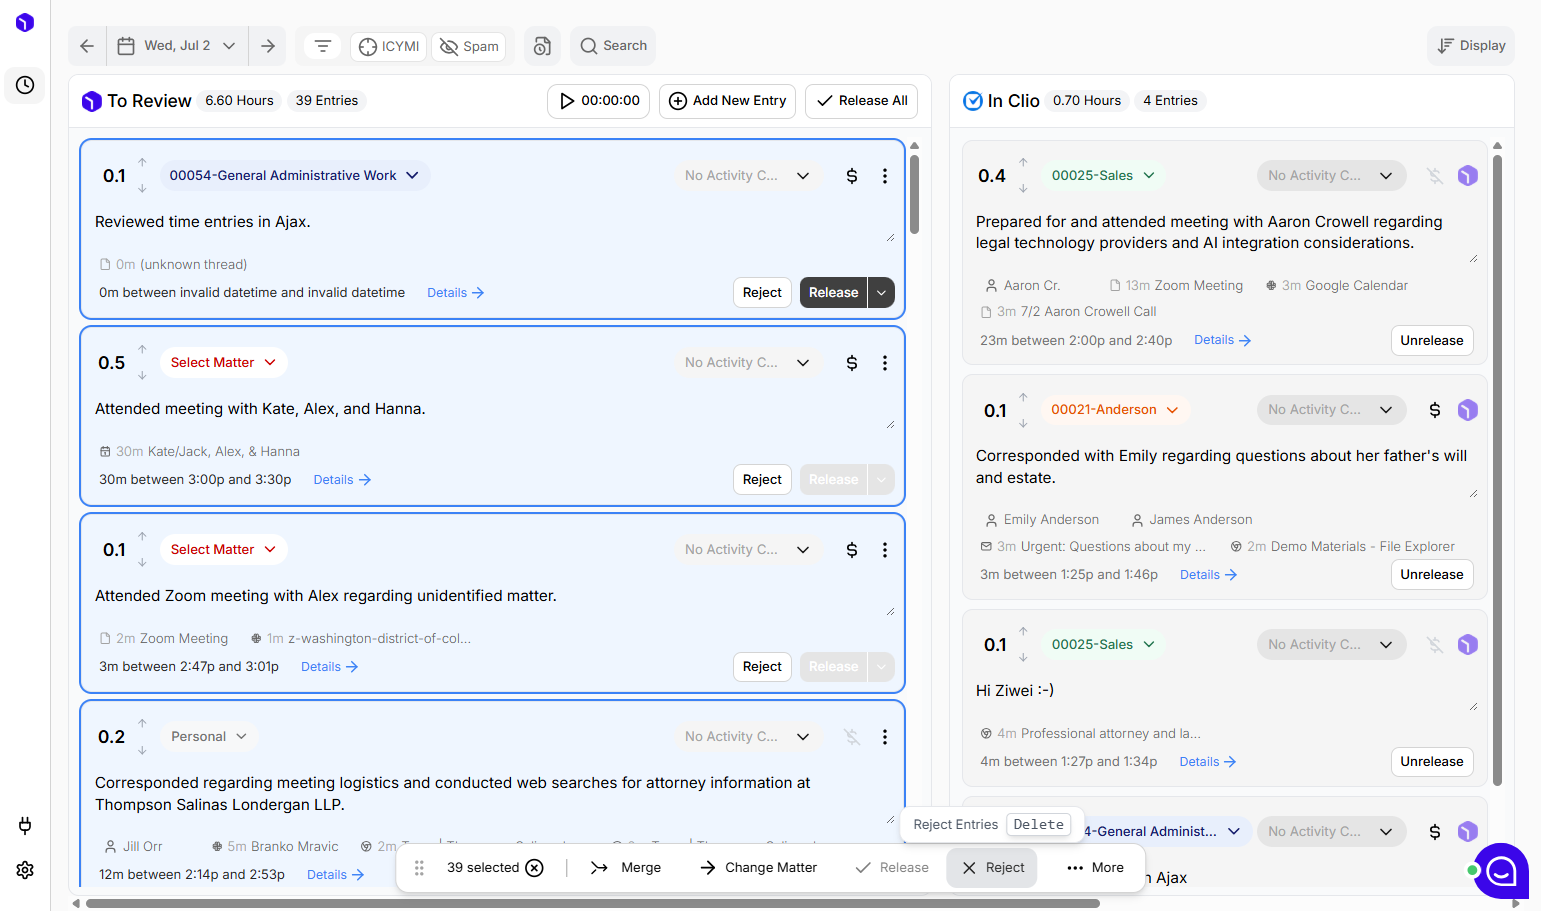The image size is (1541, 911).
Task: Open the Display options
Action: (x=1471, y=46)
